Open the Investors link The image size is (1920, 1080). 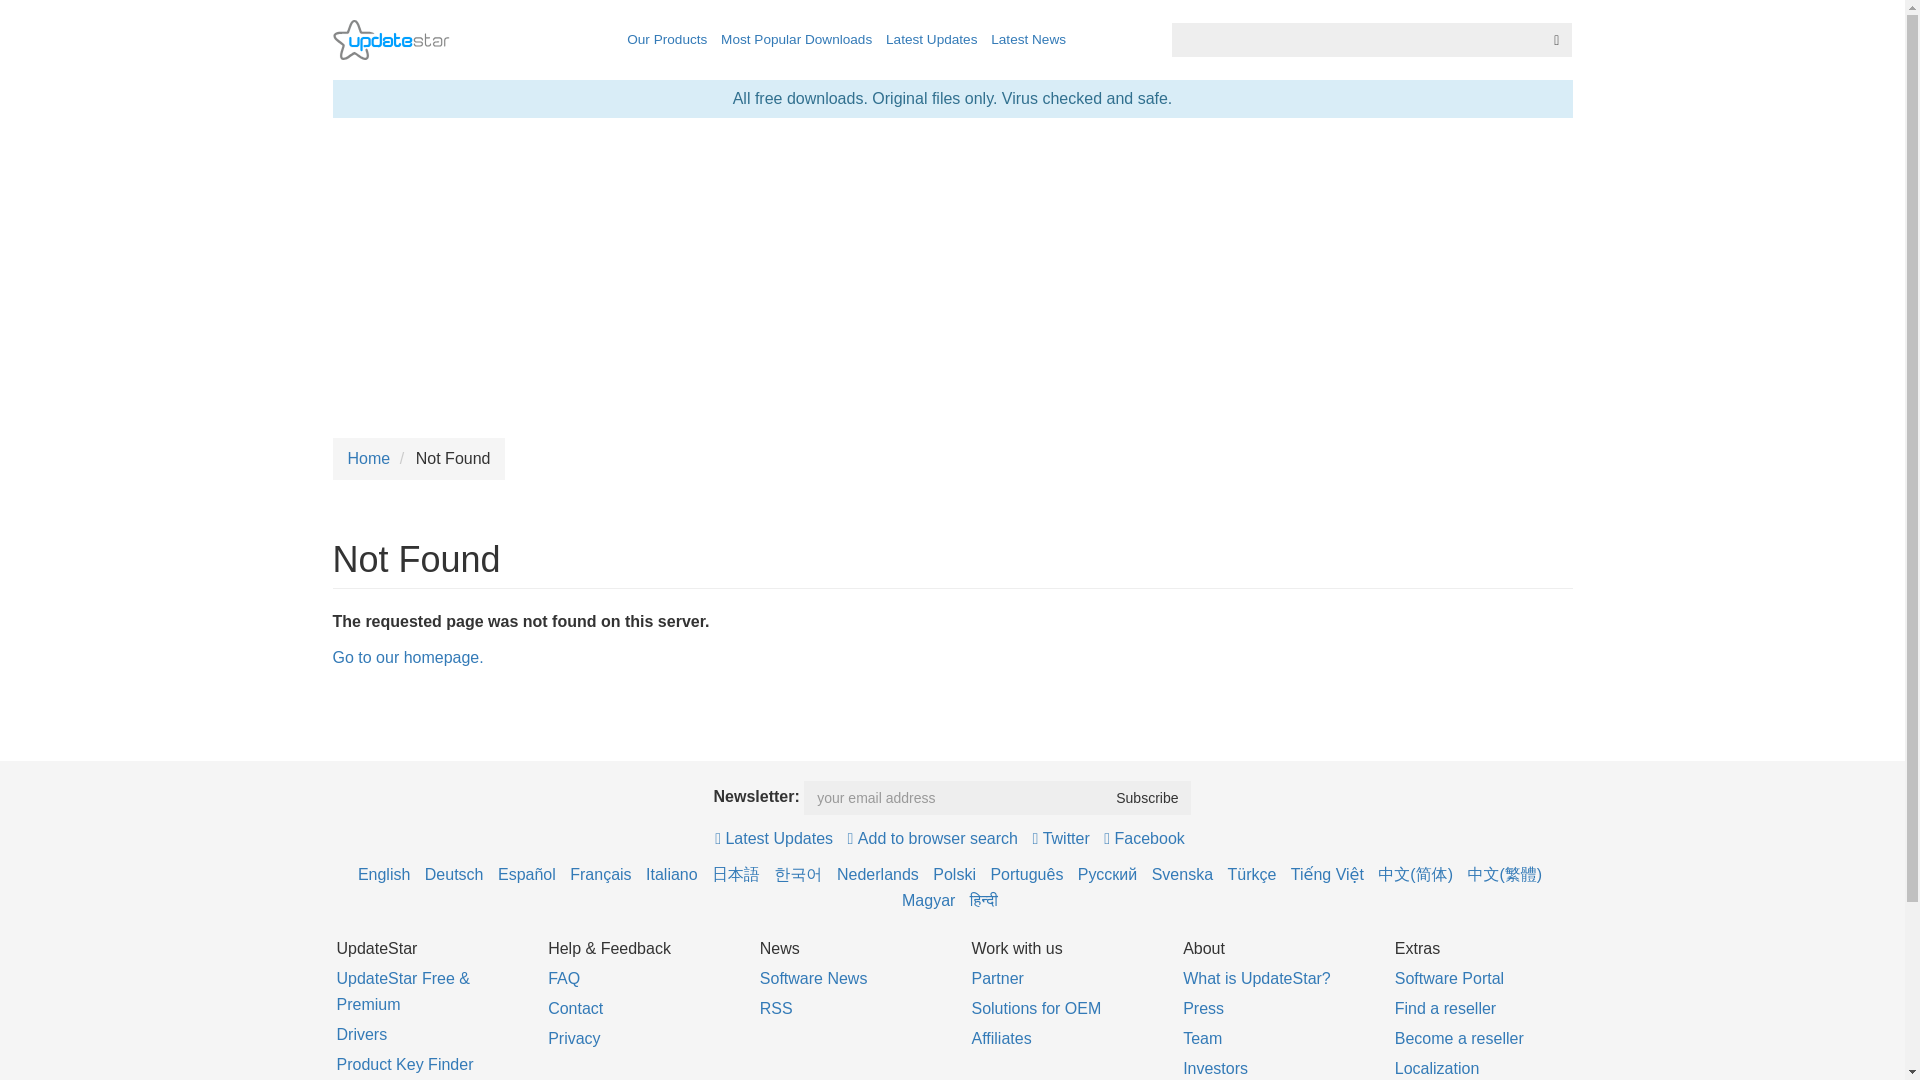[x=1215, y=1069]
